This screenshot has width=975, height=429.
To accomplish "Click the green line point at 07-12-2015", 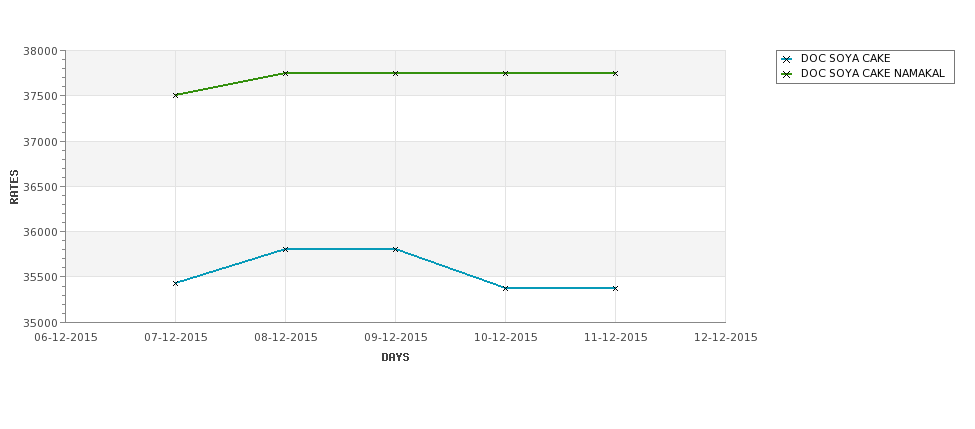I will coord(175,95).
